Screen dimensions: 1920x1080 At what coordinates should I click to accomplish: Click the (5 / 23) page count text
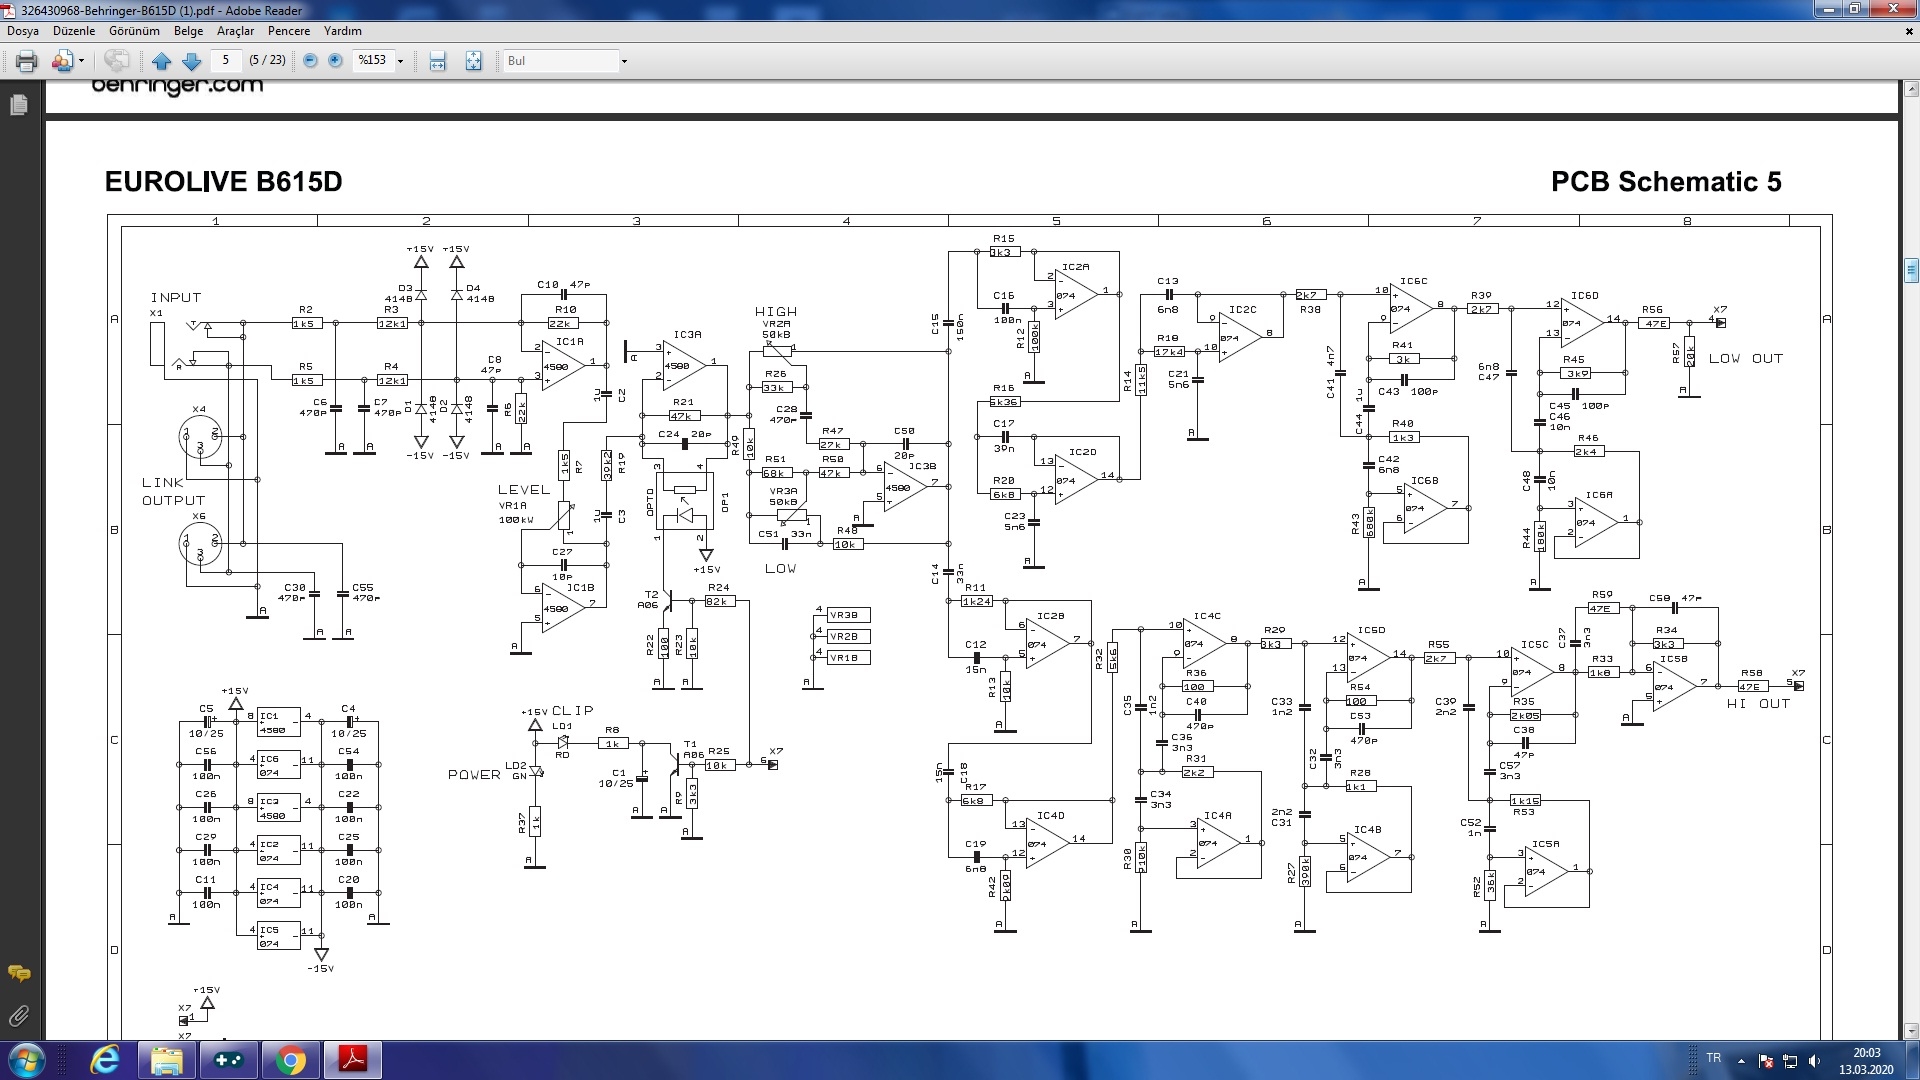point(267,60)
